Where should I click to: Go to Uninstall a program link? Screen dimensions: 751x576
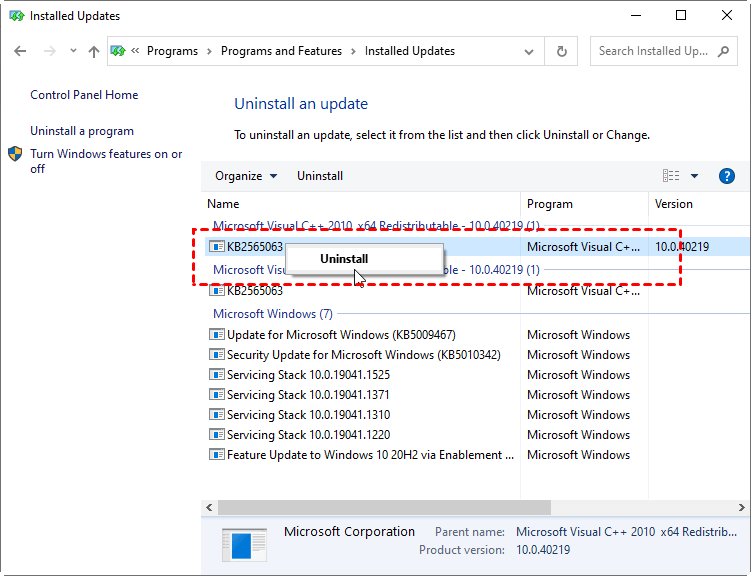point(82,131)
